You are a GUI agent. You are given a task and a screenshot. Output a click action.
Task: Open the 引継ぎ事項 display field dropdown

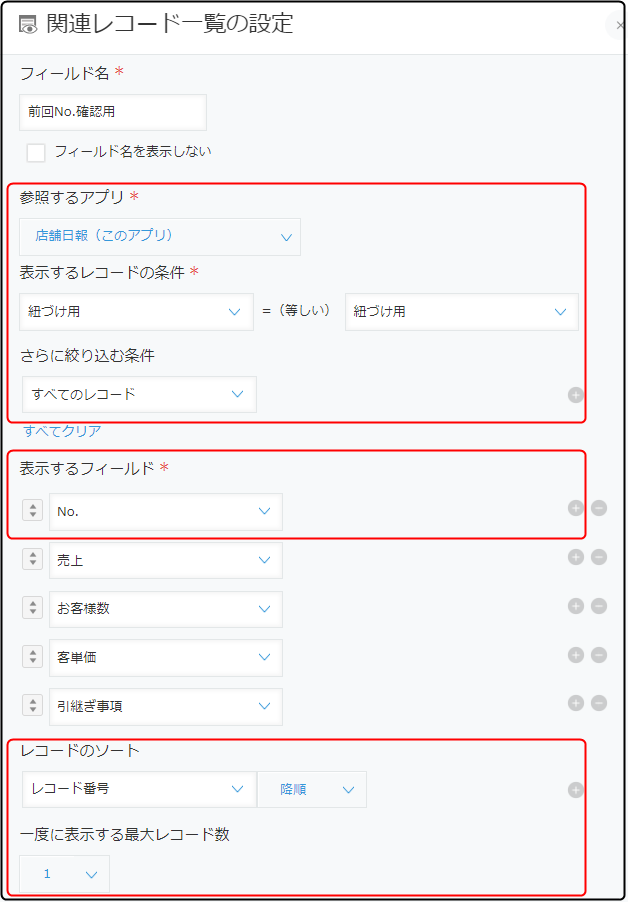click(166, 706)
